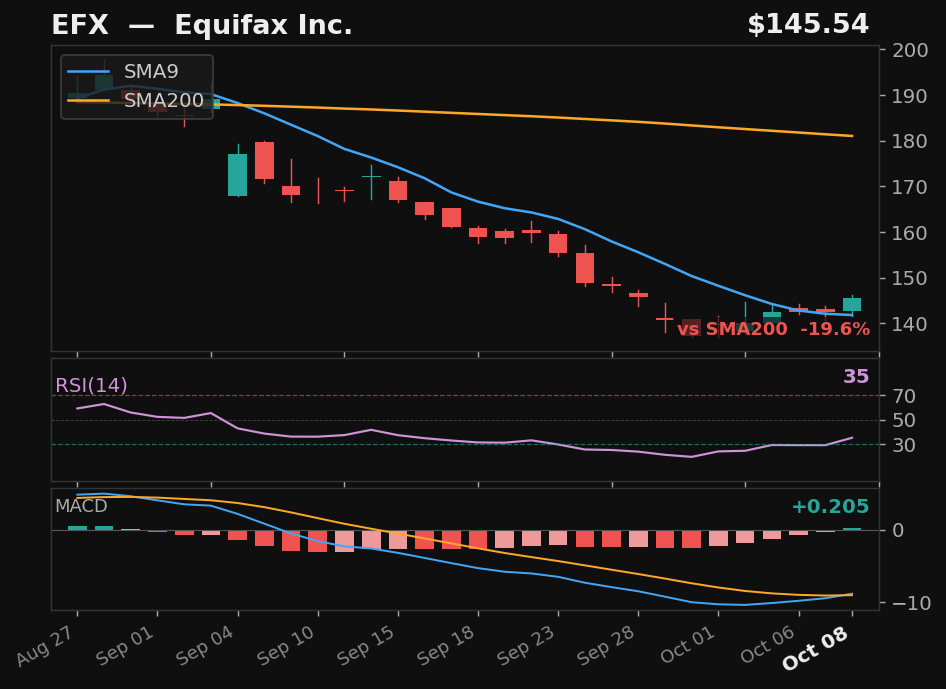Click the 150 price axis label
Image resolution: width=946 pixels, height=689 pixels.
910,278
